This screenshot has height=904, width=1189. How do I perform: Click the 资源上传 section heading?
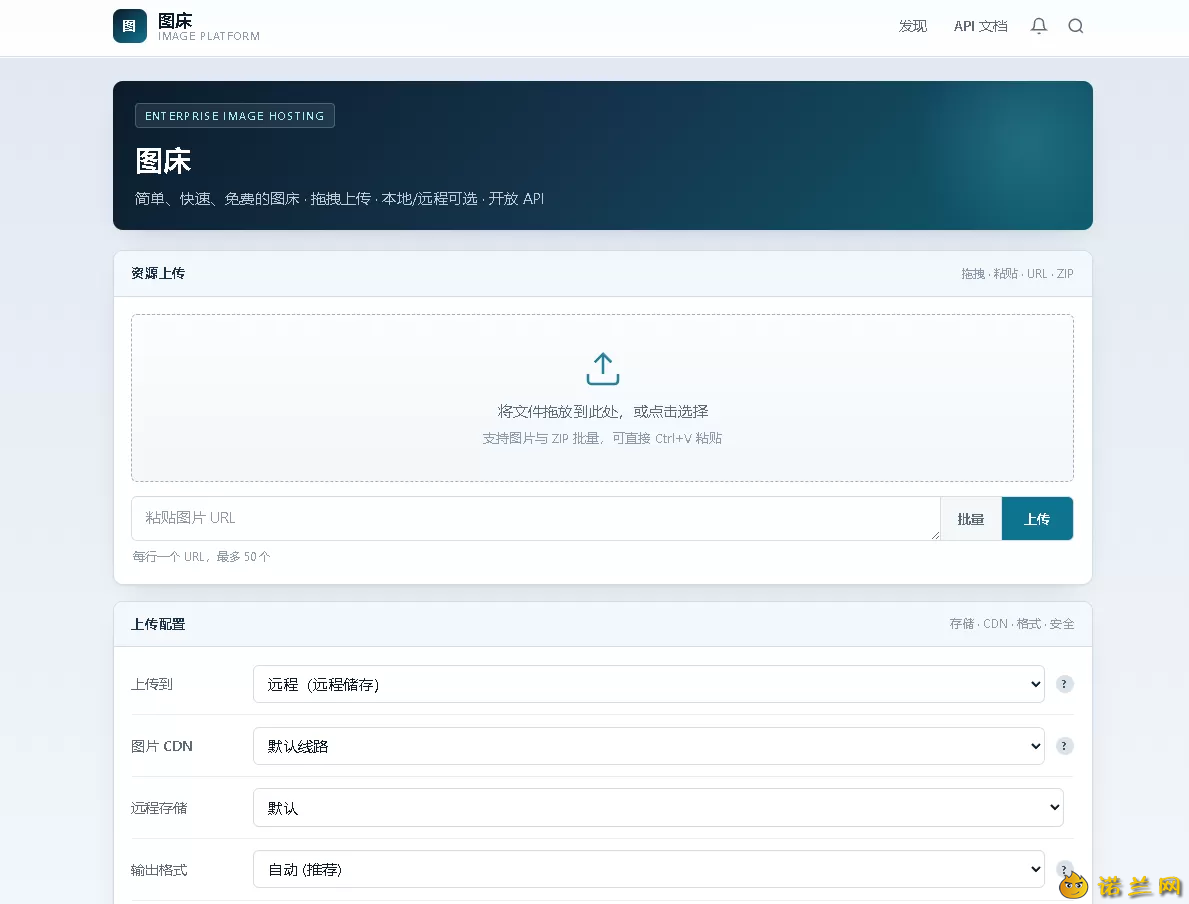(158, 273)
